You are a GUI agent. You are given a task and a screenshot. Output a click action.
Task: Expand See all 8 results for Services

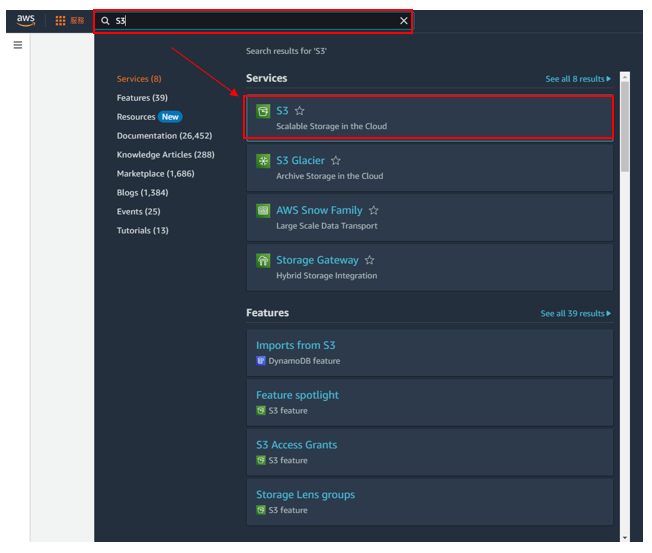point(578,79)
